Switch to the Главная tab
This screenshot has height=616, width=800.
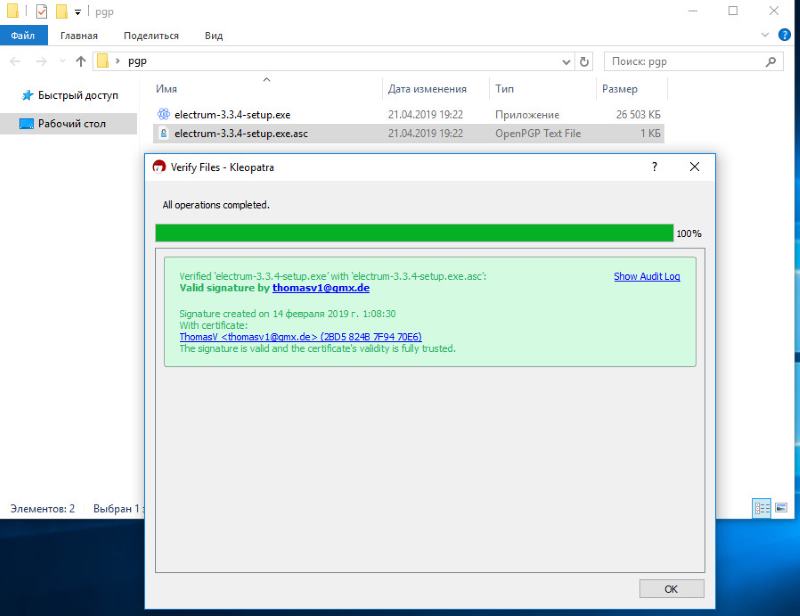click(79, 36)
